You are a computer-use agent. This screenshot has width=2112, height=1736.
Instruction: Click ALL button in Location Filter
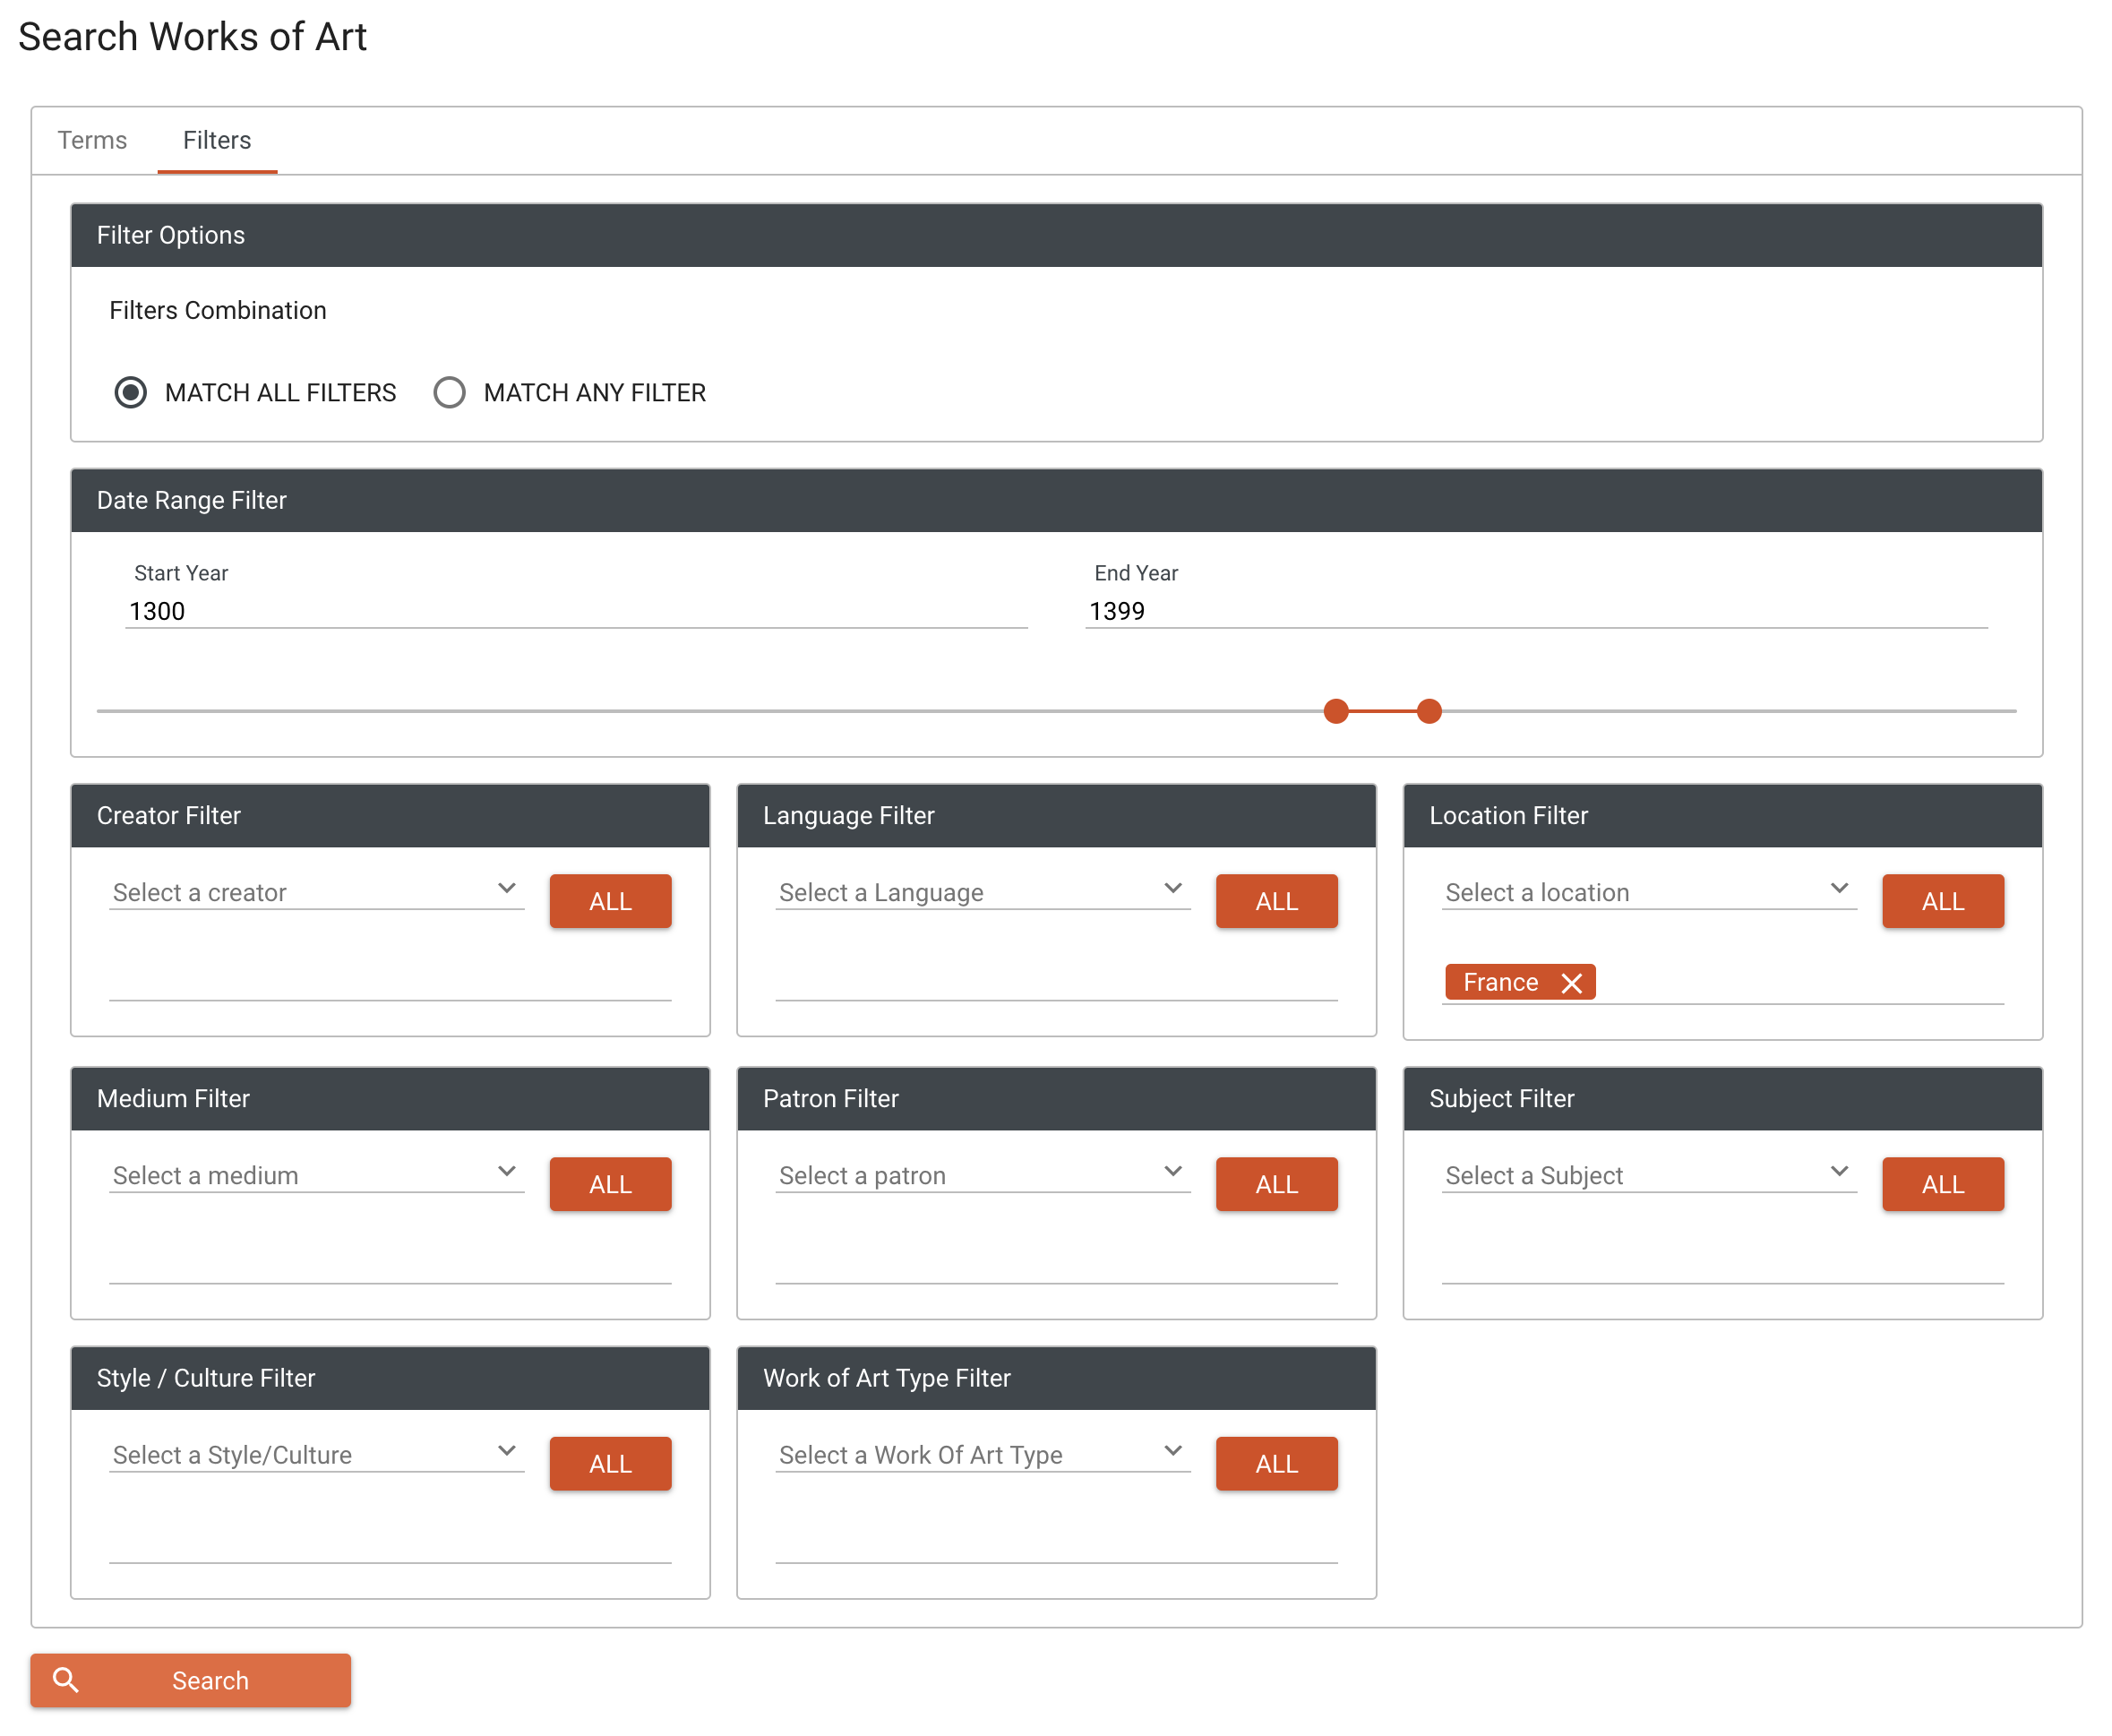[1943, 901]
